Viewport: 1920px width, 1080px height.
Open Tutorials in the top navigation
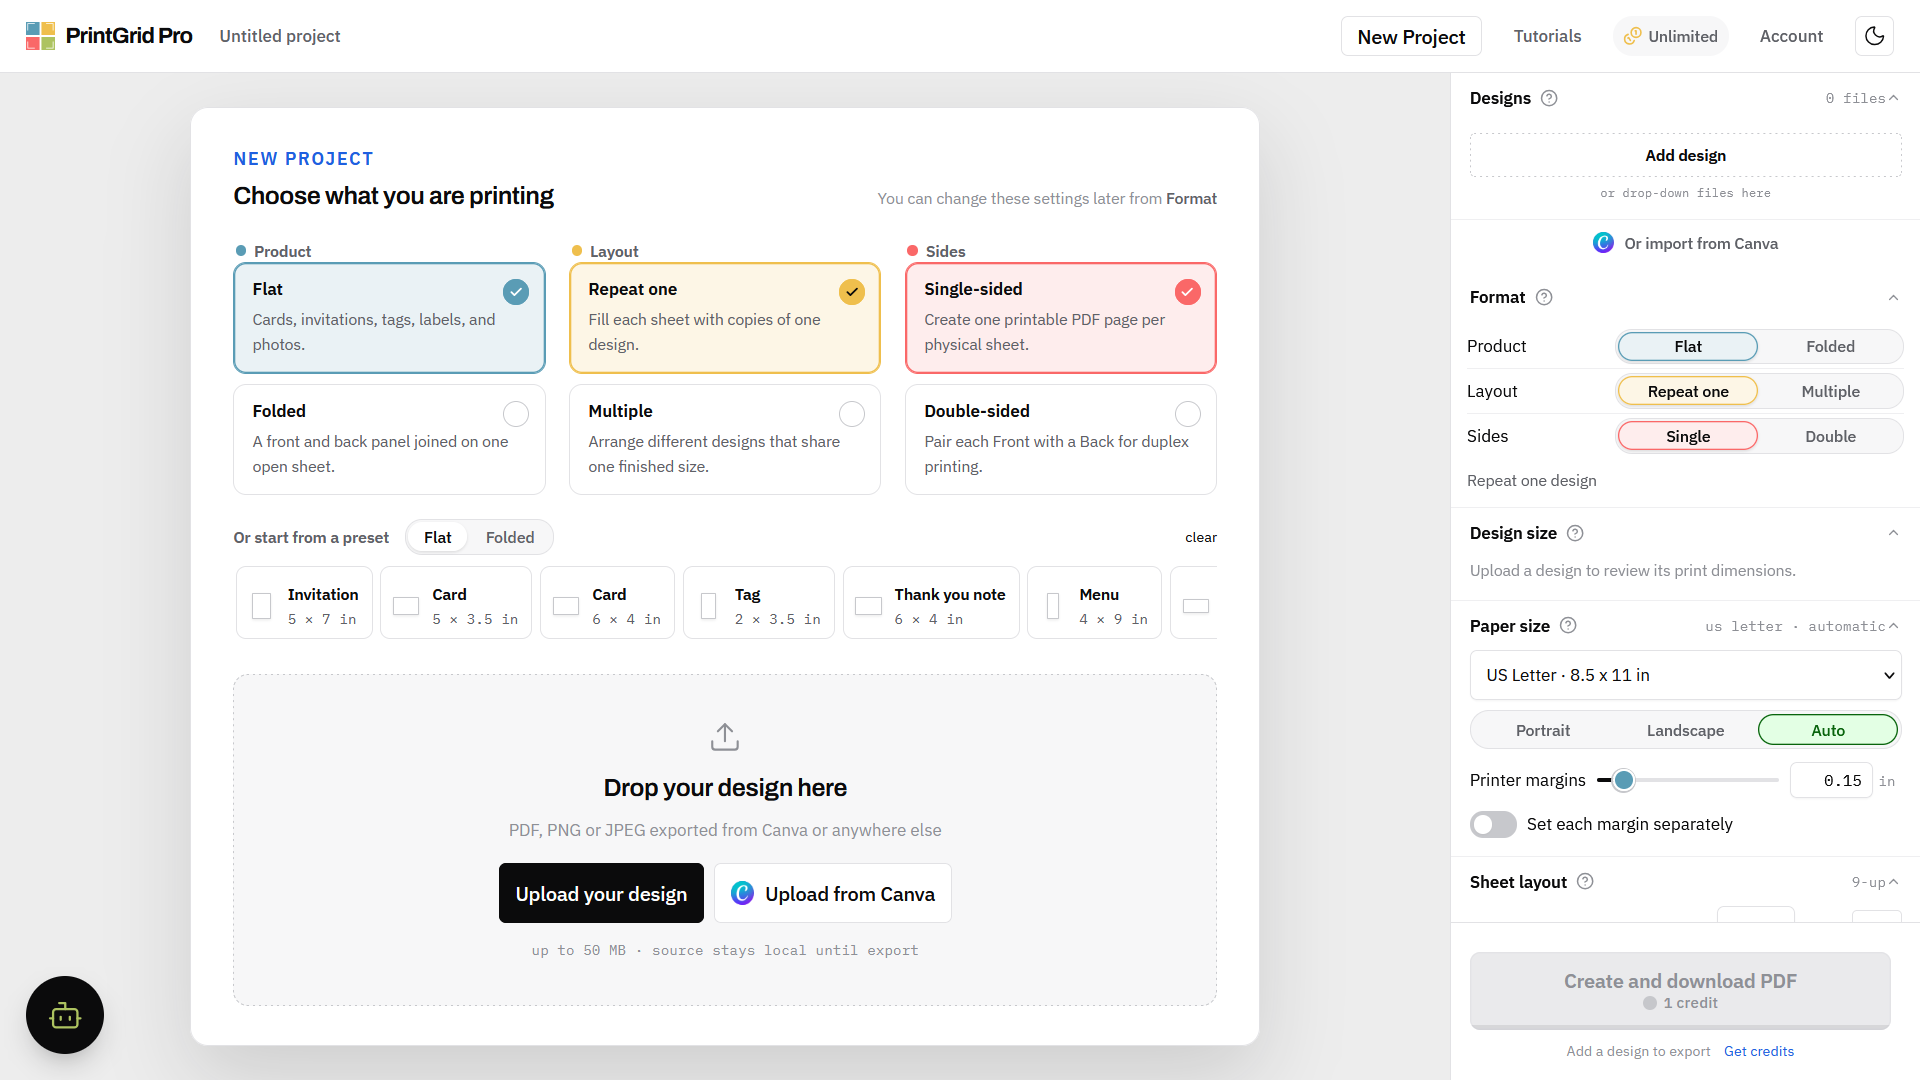pos(1547,36)
